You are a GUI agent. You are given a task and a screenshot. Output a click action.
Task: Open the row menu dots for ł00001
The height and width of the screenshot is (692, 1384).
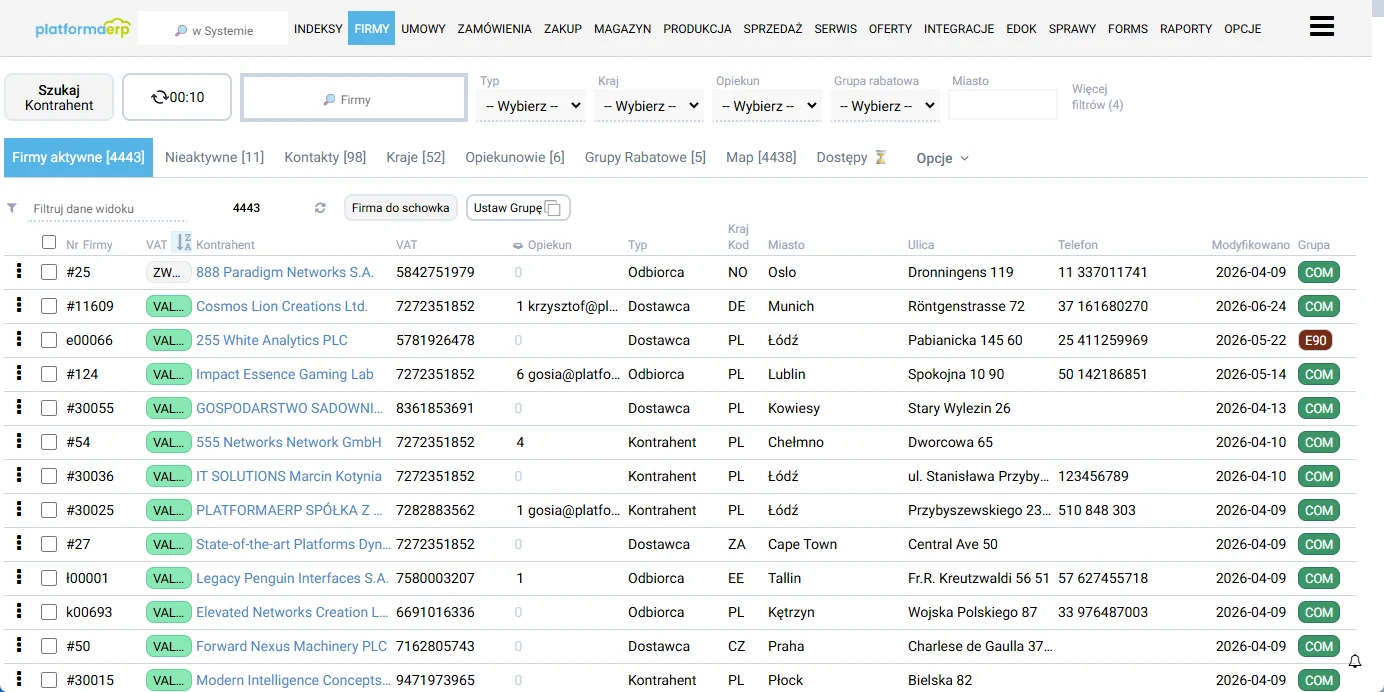click(19, 577)
